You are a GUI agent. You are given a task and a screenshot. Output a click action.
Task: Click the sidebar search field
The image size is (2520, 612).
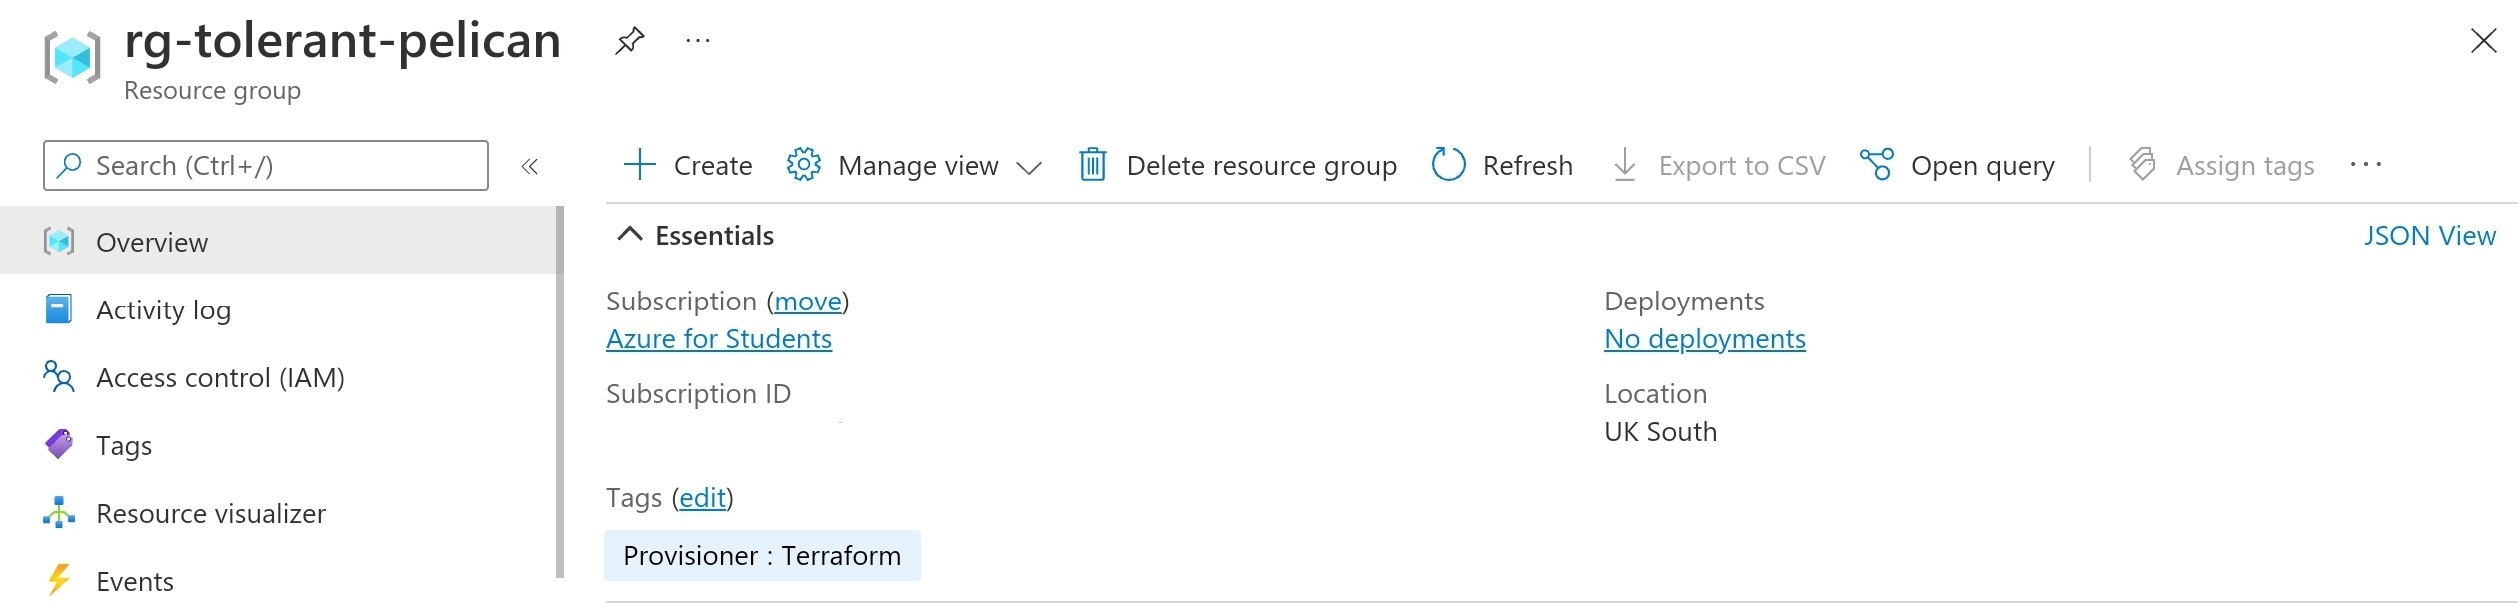[x=266, y=166]
